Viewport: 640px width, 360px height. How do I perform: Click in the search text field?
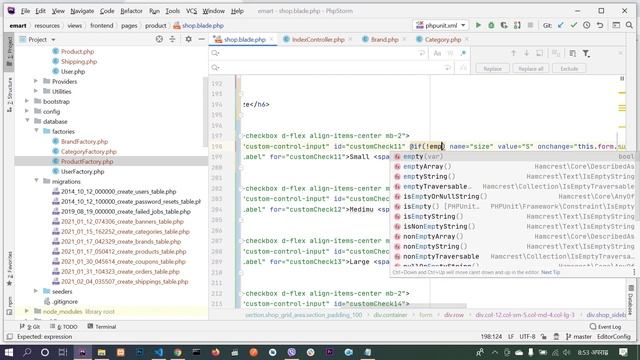[318, 53]
